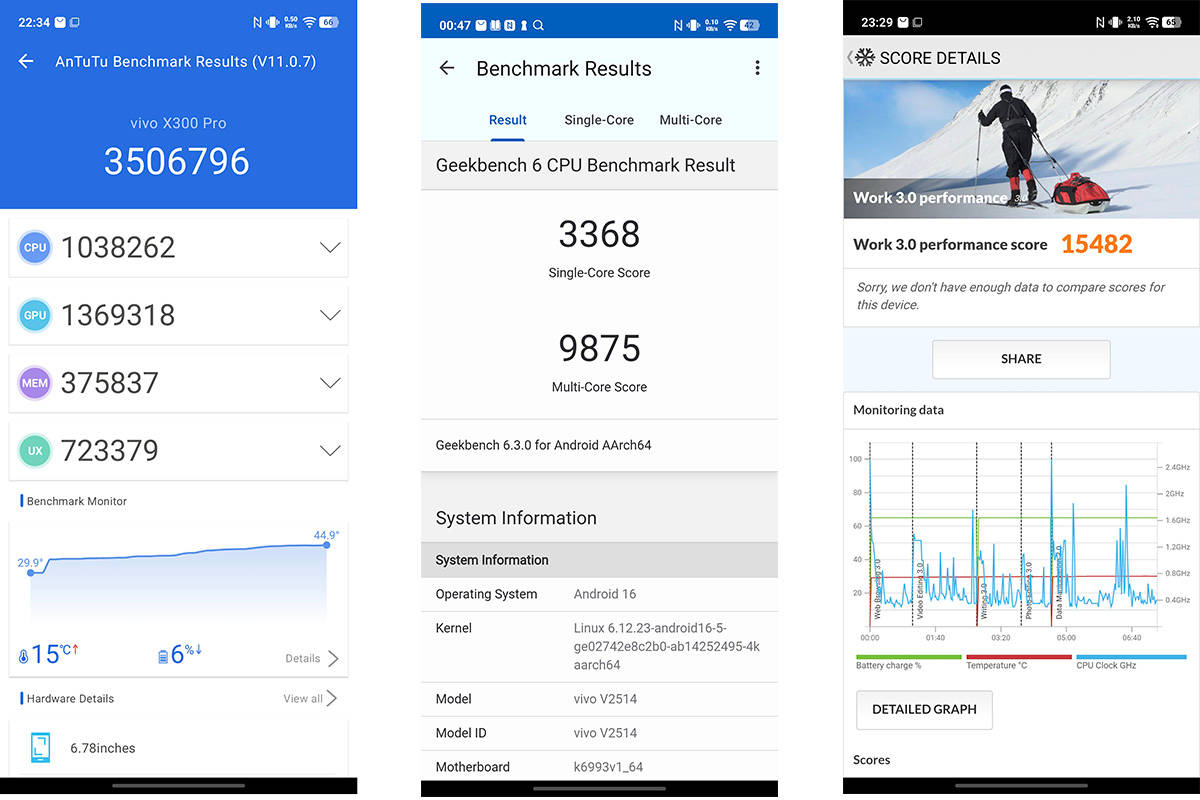This screenshot has width=1200, height=800.
Task: Select the Operating System Android 16 row
Action: (x=599, y=594)
